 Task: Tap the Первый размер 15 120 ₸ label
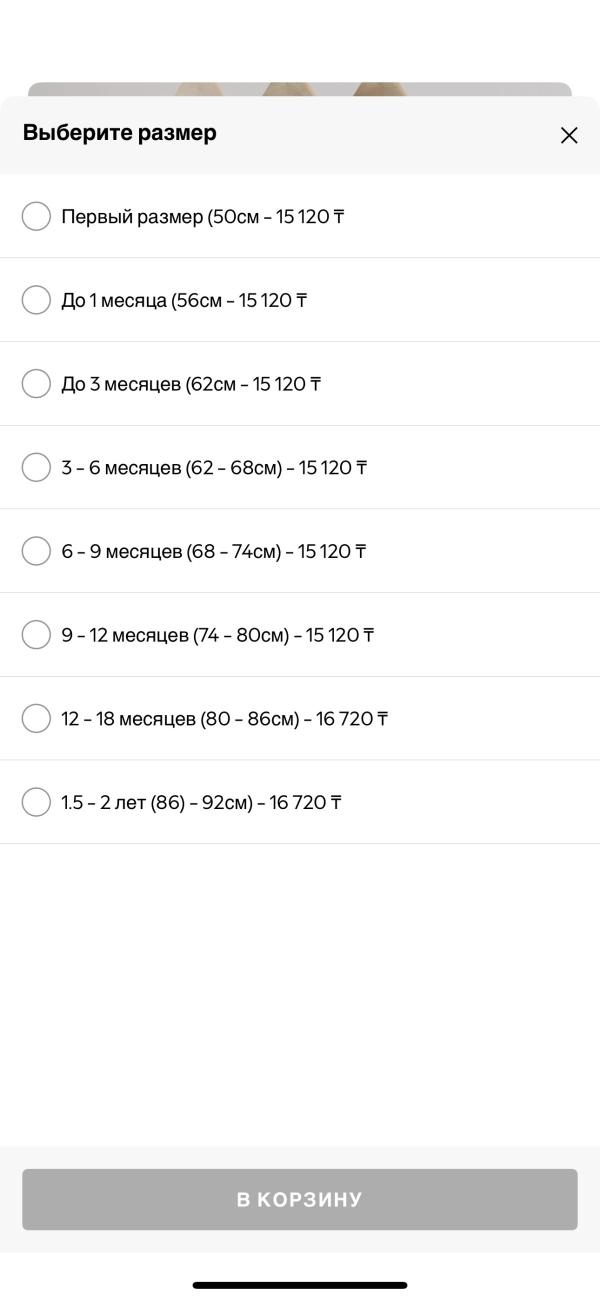pos(203,216)
